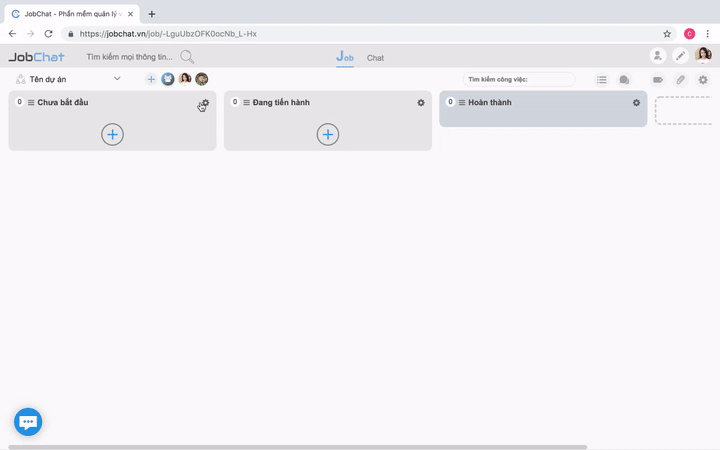Open the labels tag icon
This screenshot has width=720, height=450.
658,80
